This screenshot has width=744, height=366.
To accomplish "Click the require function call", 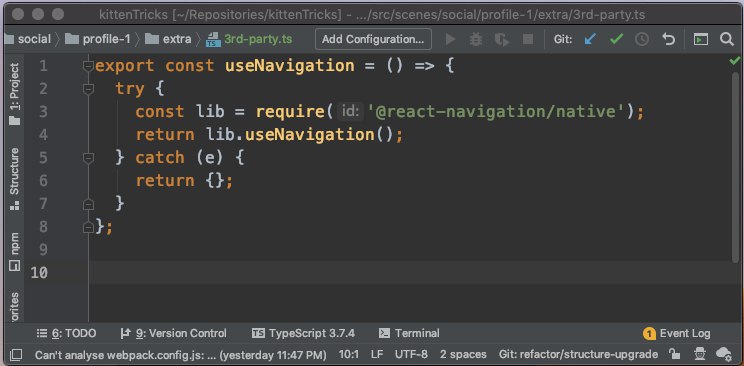I will pos(291,112).
